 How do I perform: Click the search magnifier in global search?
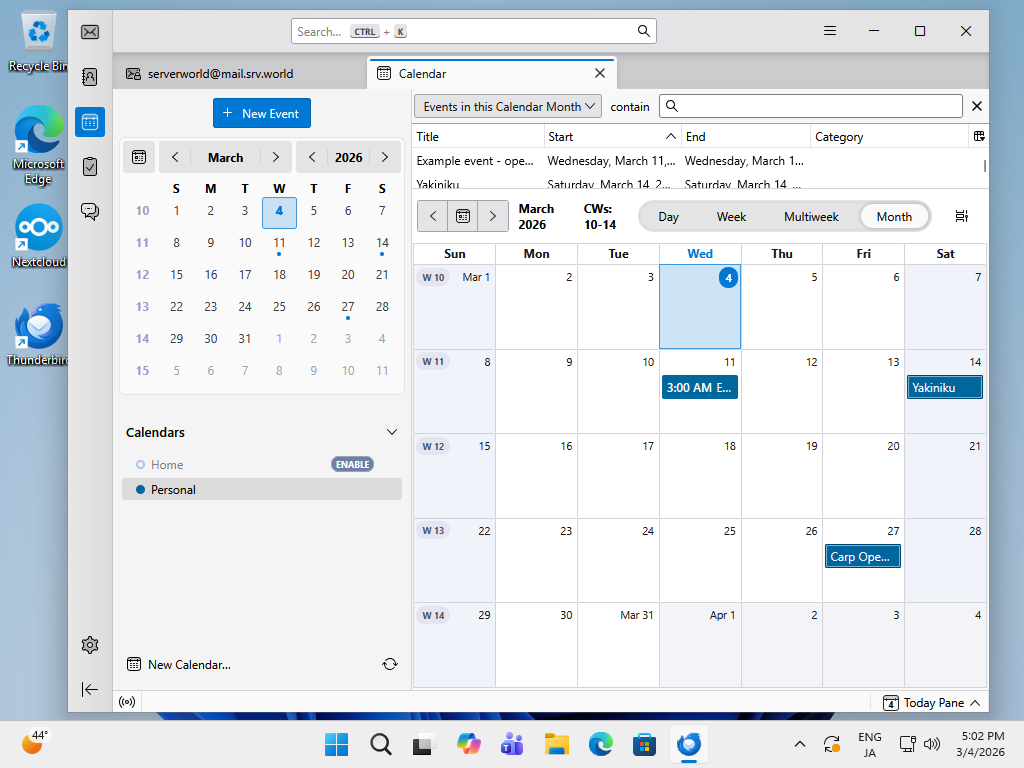point(643,31)
